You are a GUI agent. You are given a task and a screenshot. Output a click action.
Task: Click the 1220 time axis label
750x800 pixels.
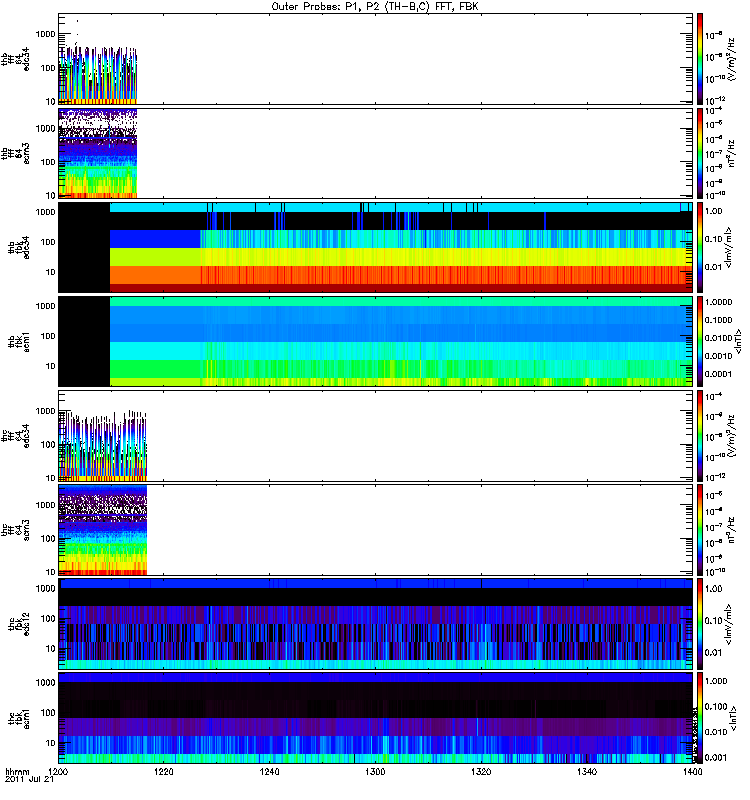pos(164,771)
